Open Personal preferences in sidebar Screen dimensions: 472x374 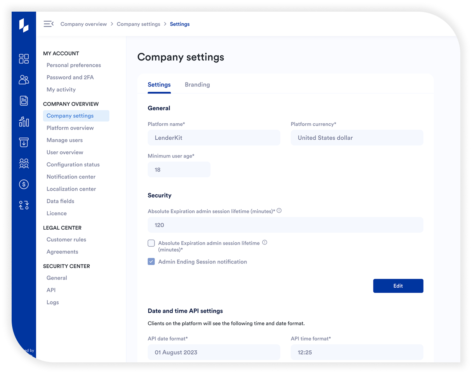coord(74,65)
